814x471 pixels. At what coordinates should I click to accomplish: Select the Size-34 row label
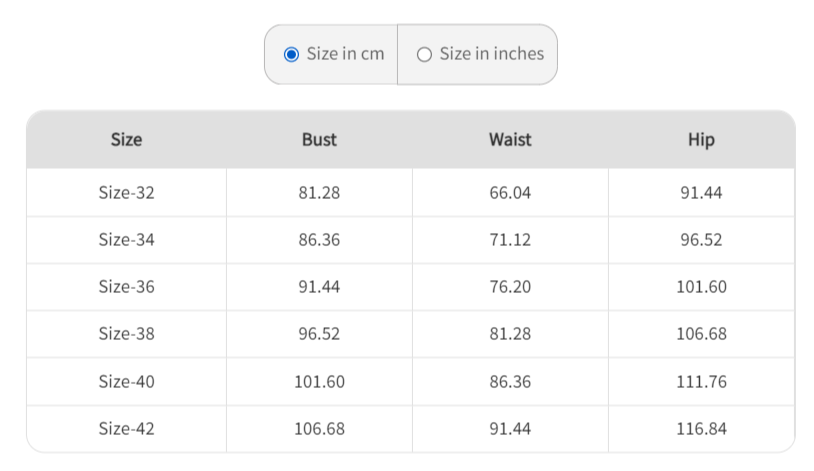point(126,240)
